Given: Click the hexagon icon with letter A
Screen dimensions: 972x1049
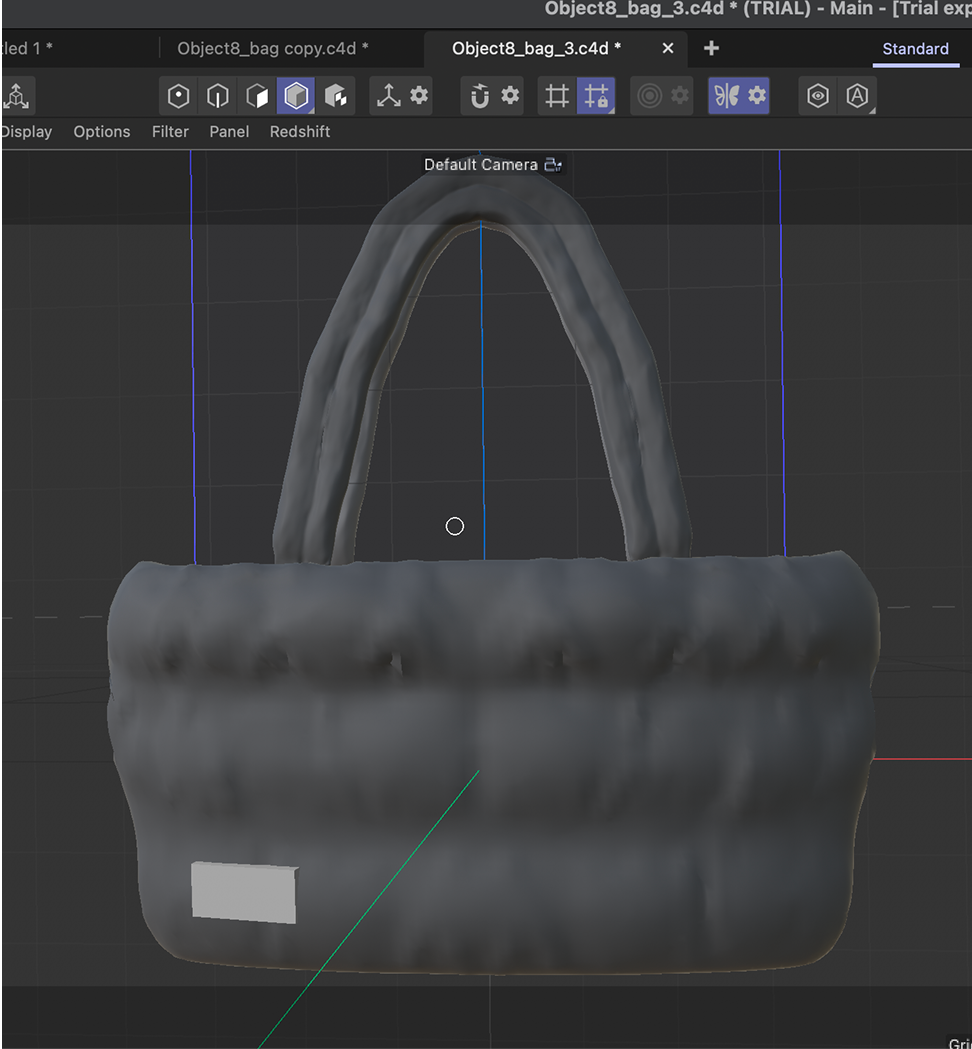Looking at the screenshot, I should click(x=857, y=96).
